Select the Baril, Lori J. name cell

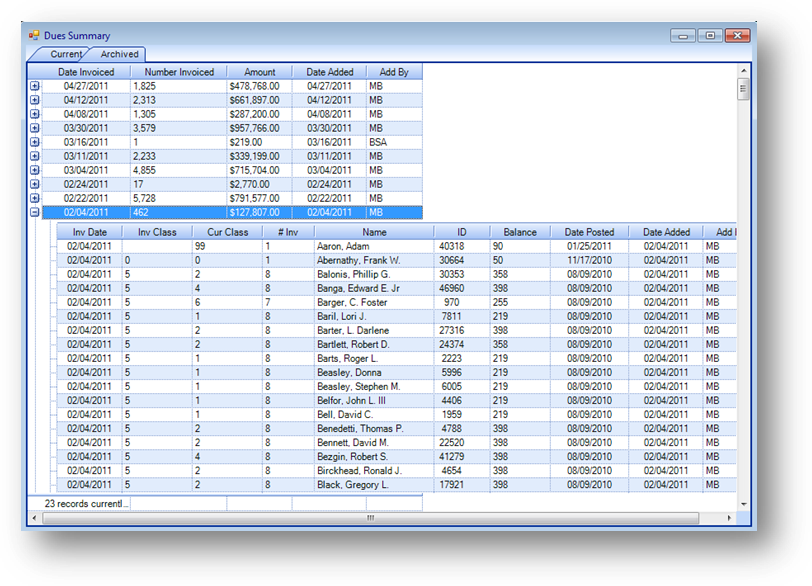tap(374, 316)
